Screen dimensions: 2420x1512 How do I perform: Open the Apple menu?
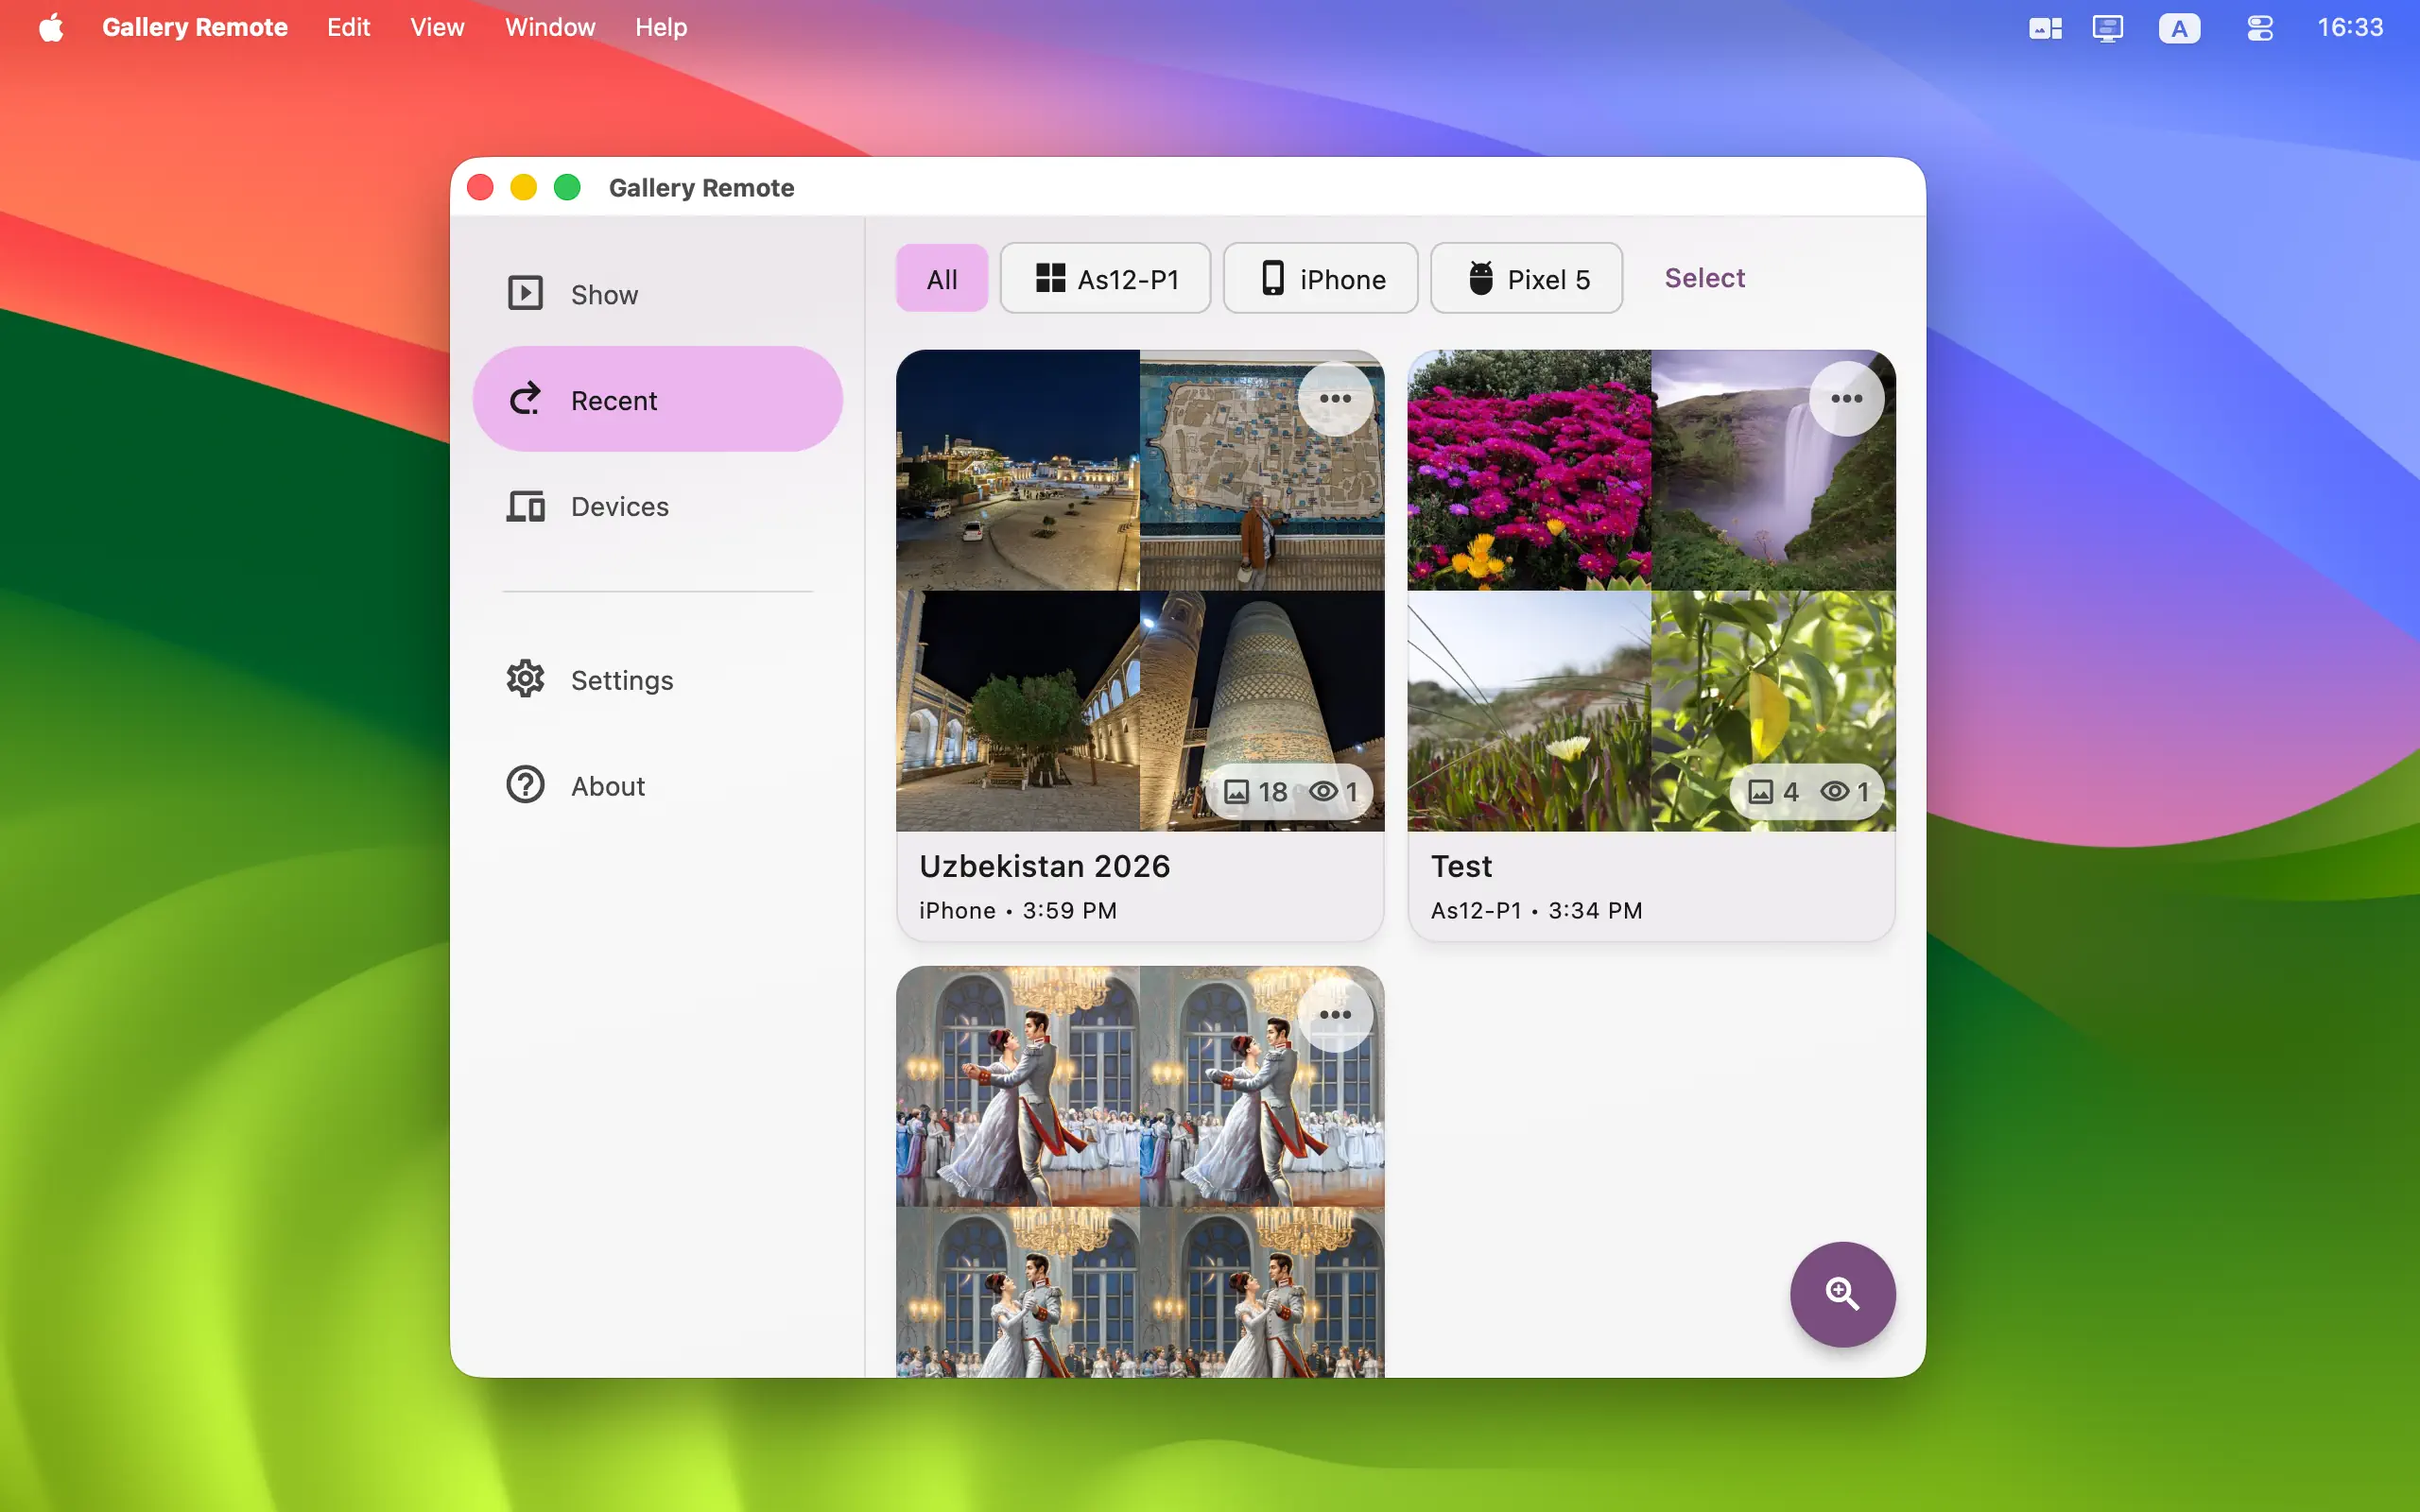click(x=51, y=27)
